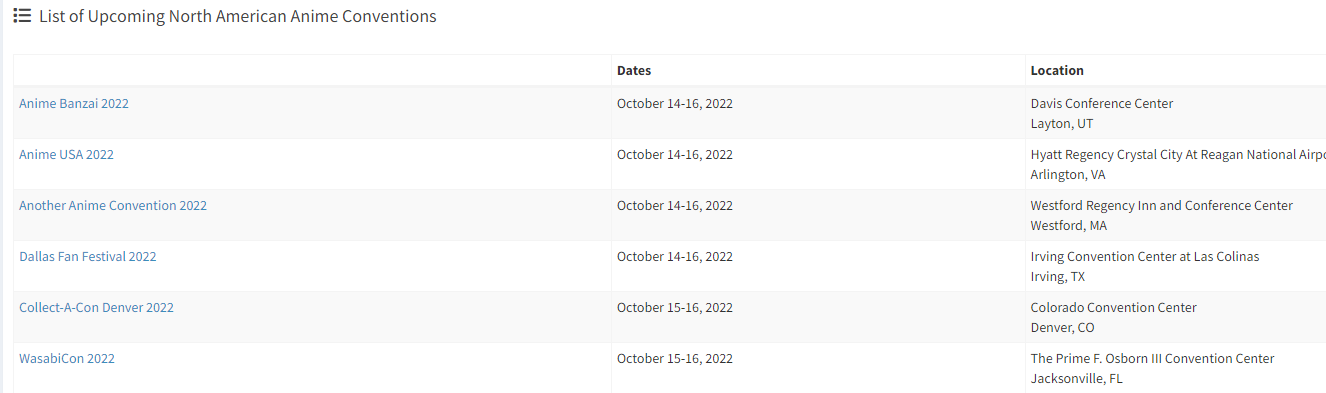Click the page heading about upcoming conventions

238,17
